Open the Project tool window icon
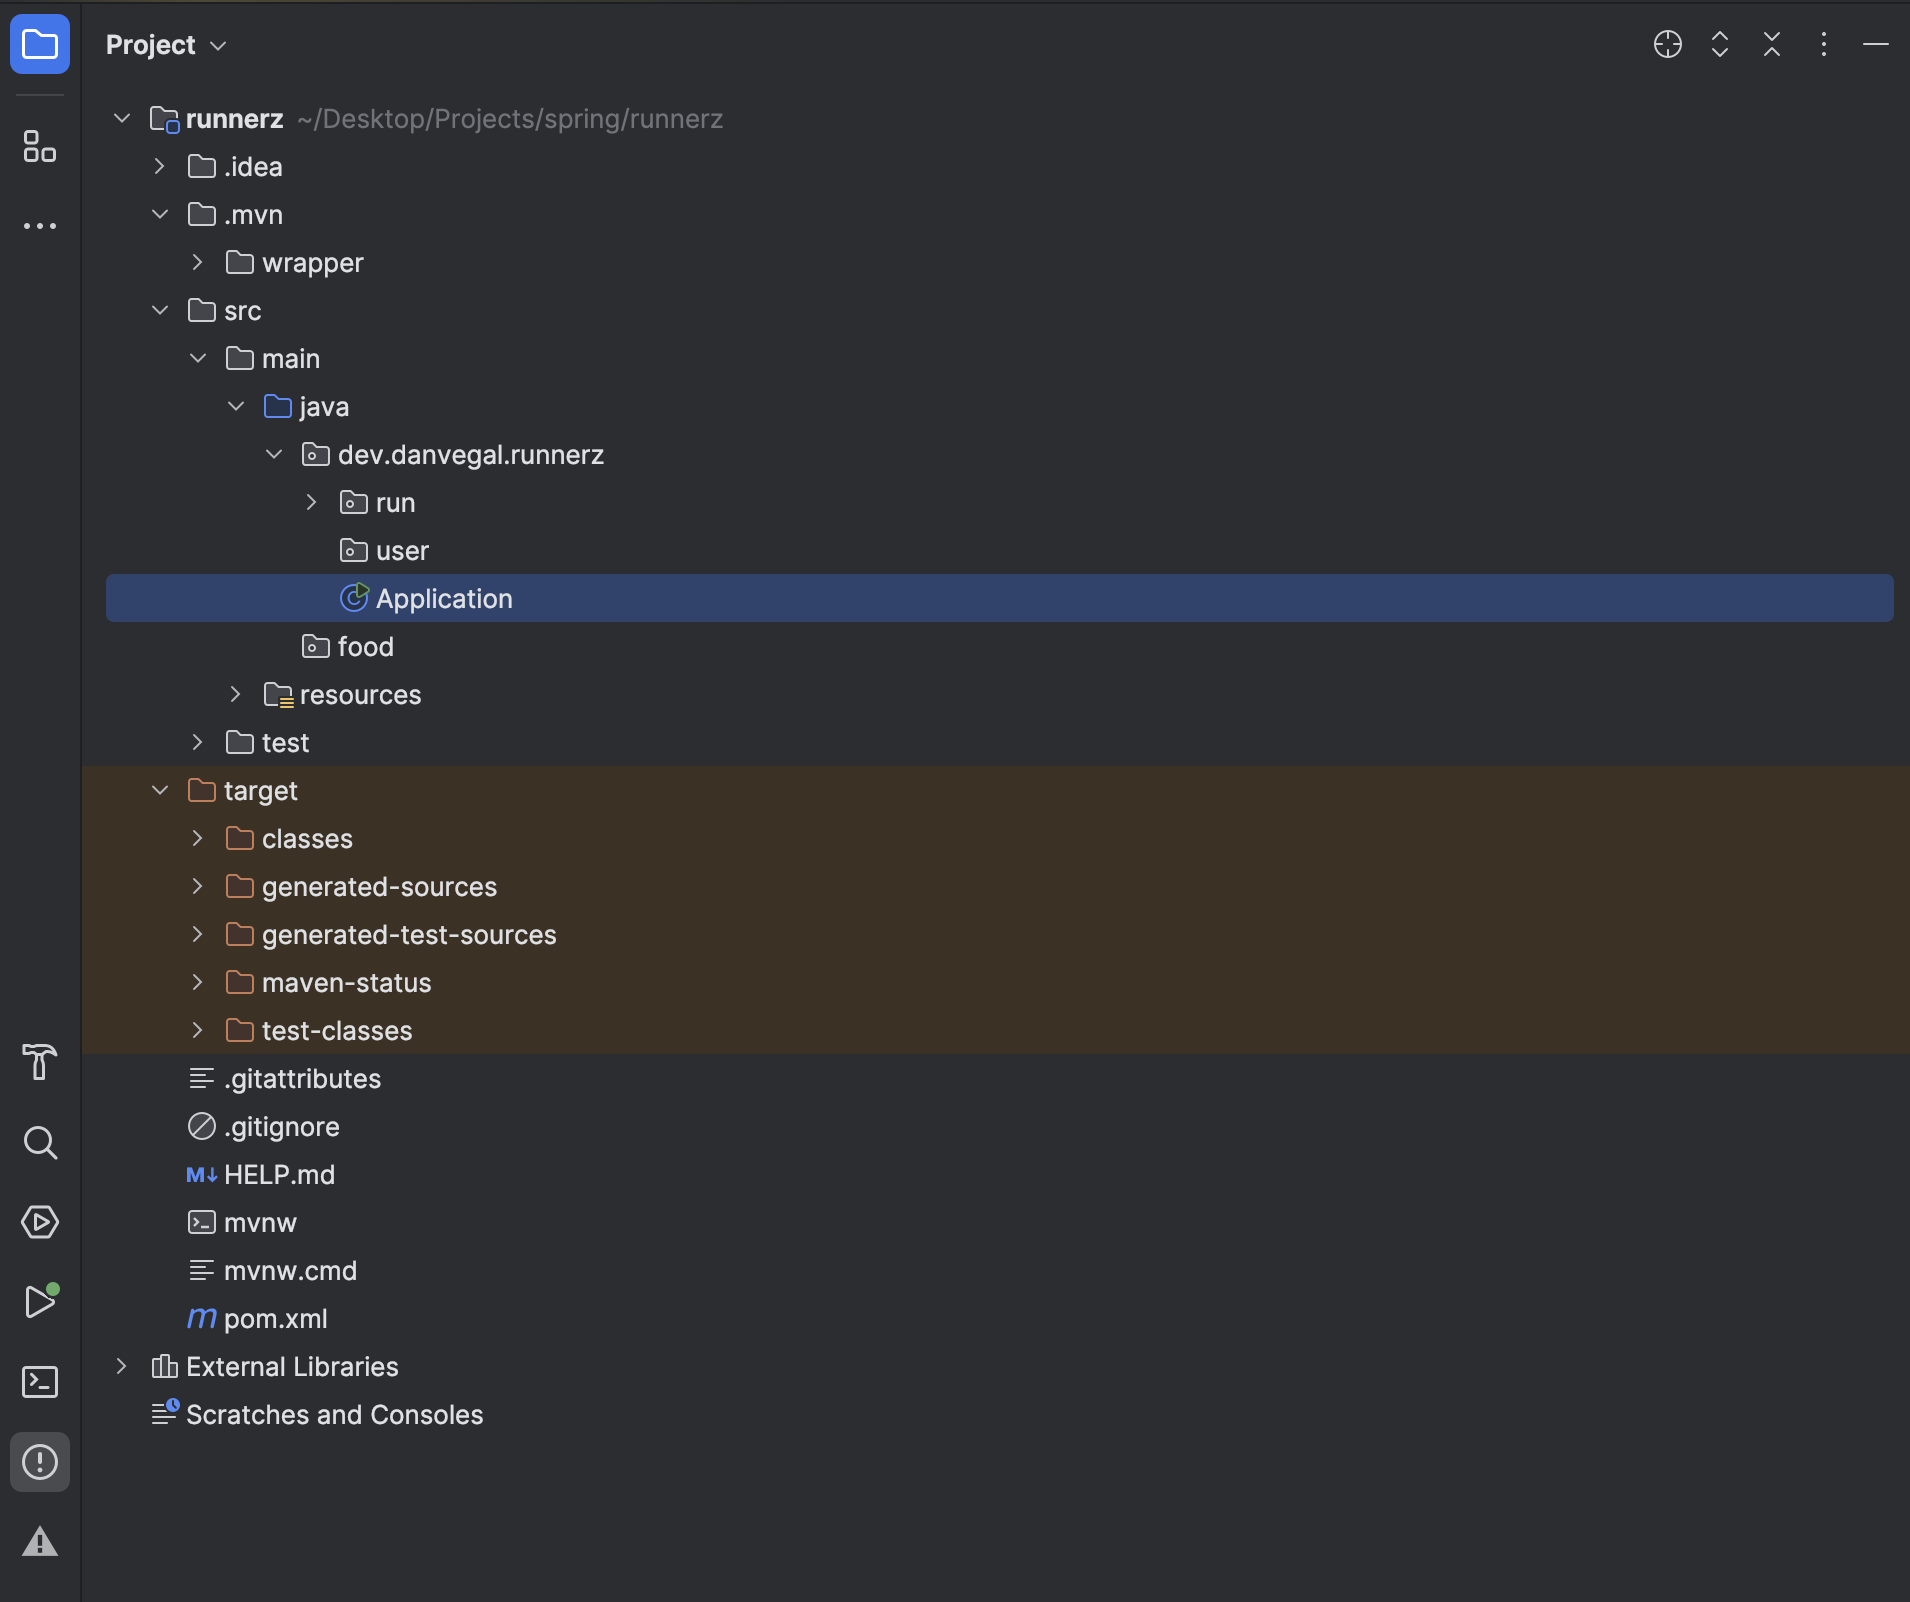 pyautogui.click(x=40, y=45)
